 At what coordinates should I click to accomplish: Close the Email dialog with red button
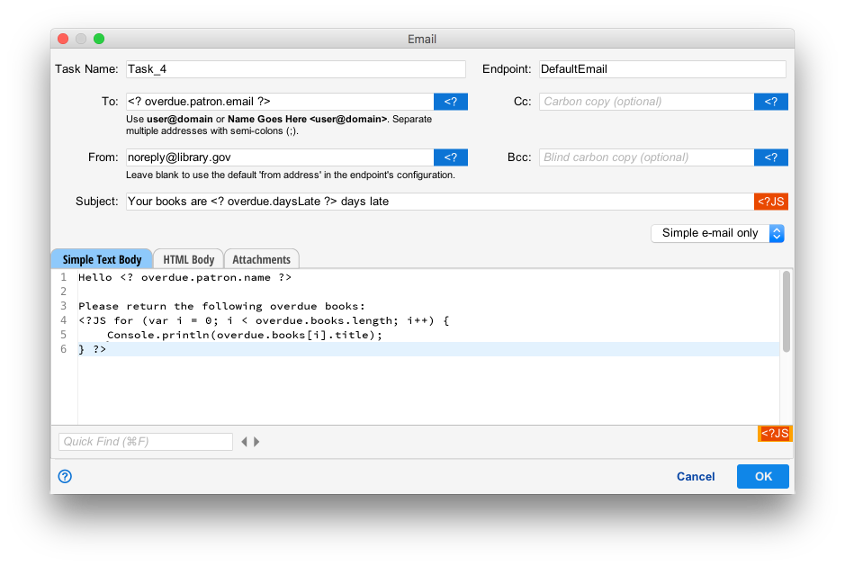point(63,39)
